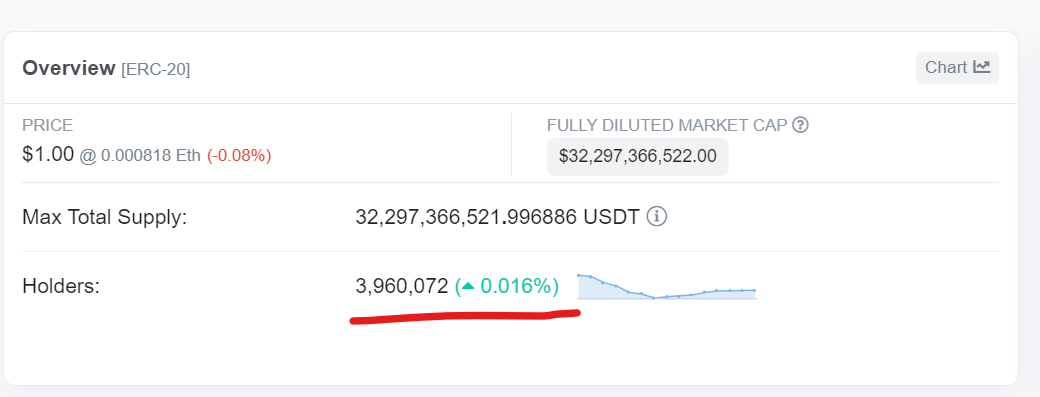Click the 3,960,072 holders count

click(402, 286)
